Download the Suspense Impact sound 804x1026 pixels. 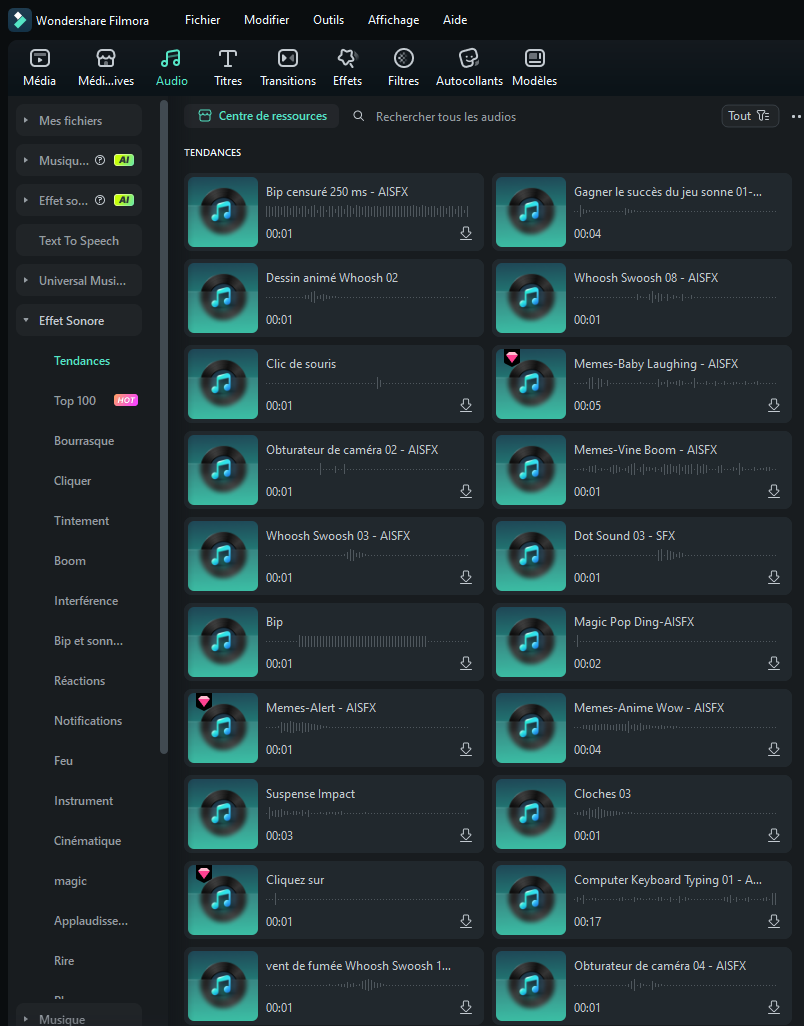pos(466,836)
